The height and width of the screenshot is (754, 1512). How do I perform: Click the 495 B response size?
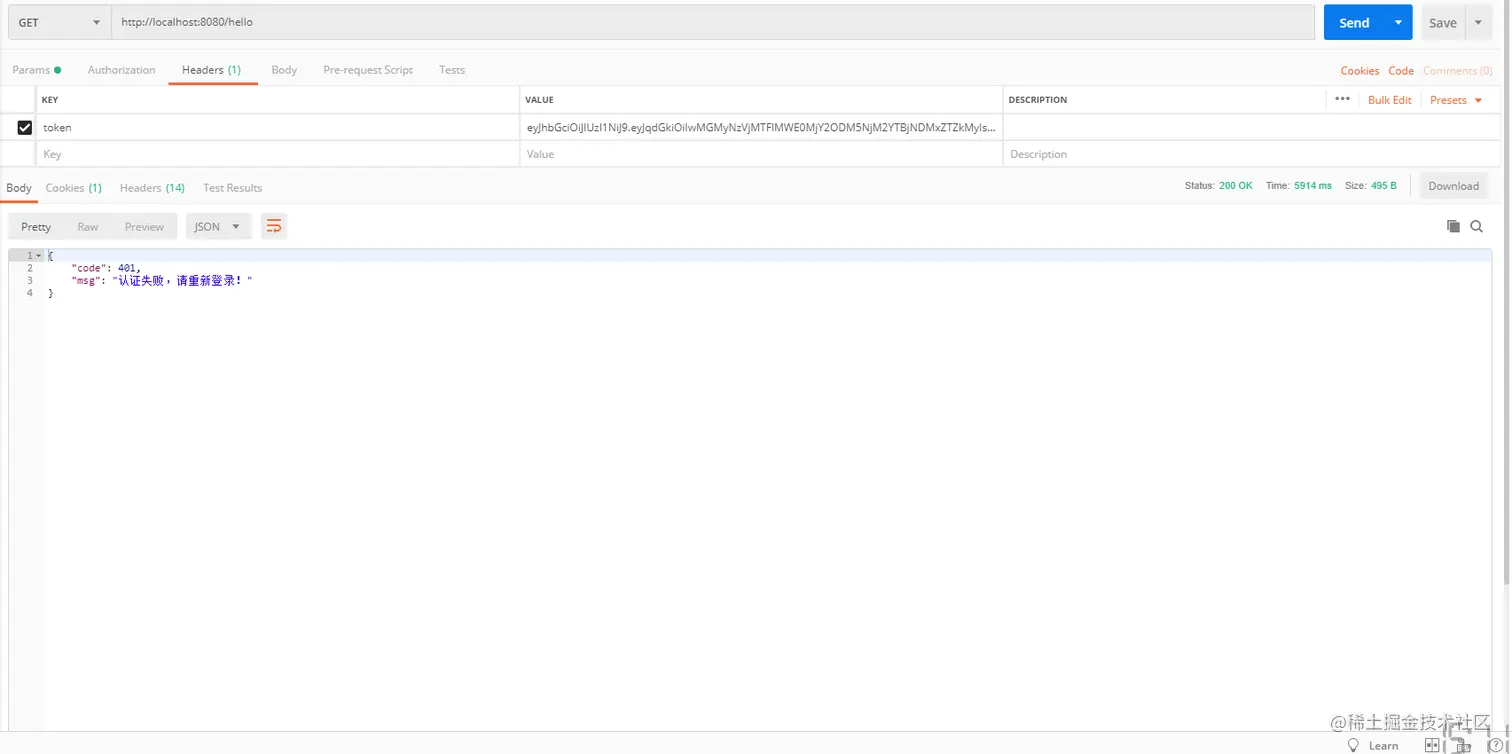point(1384,186)
